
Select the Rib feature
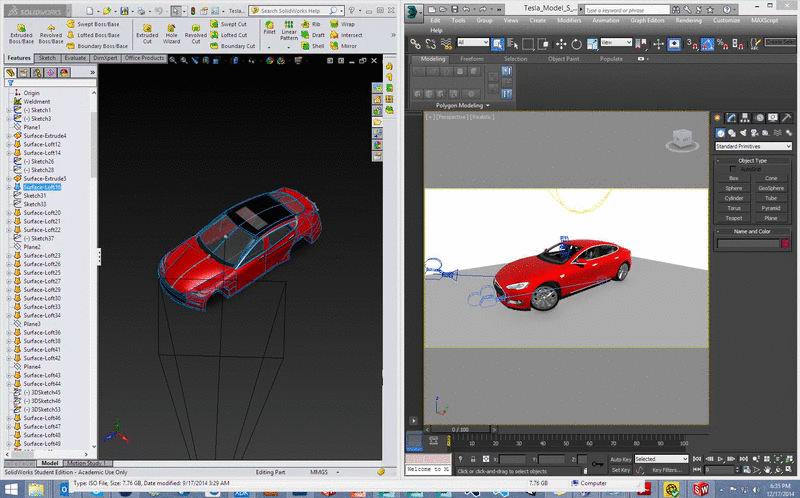point(311,24)
